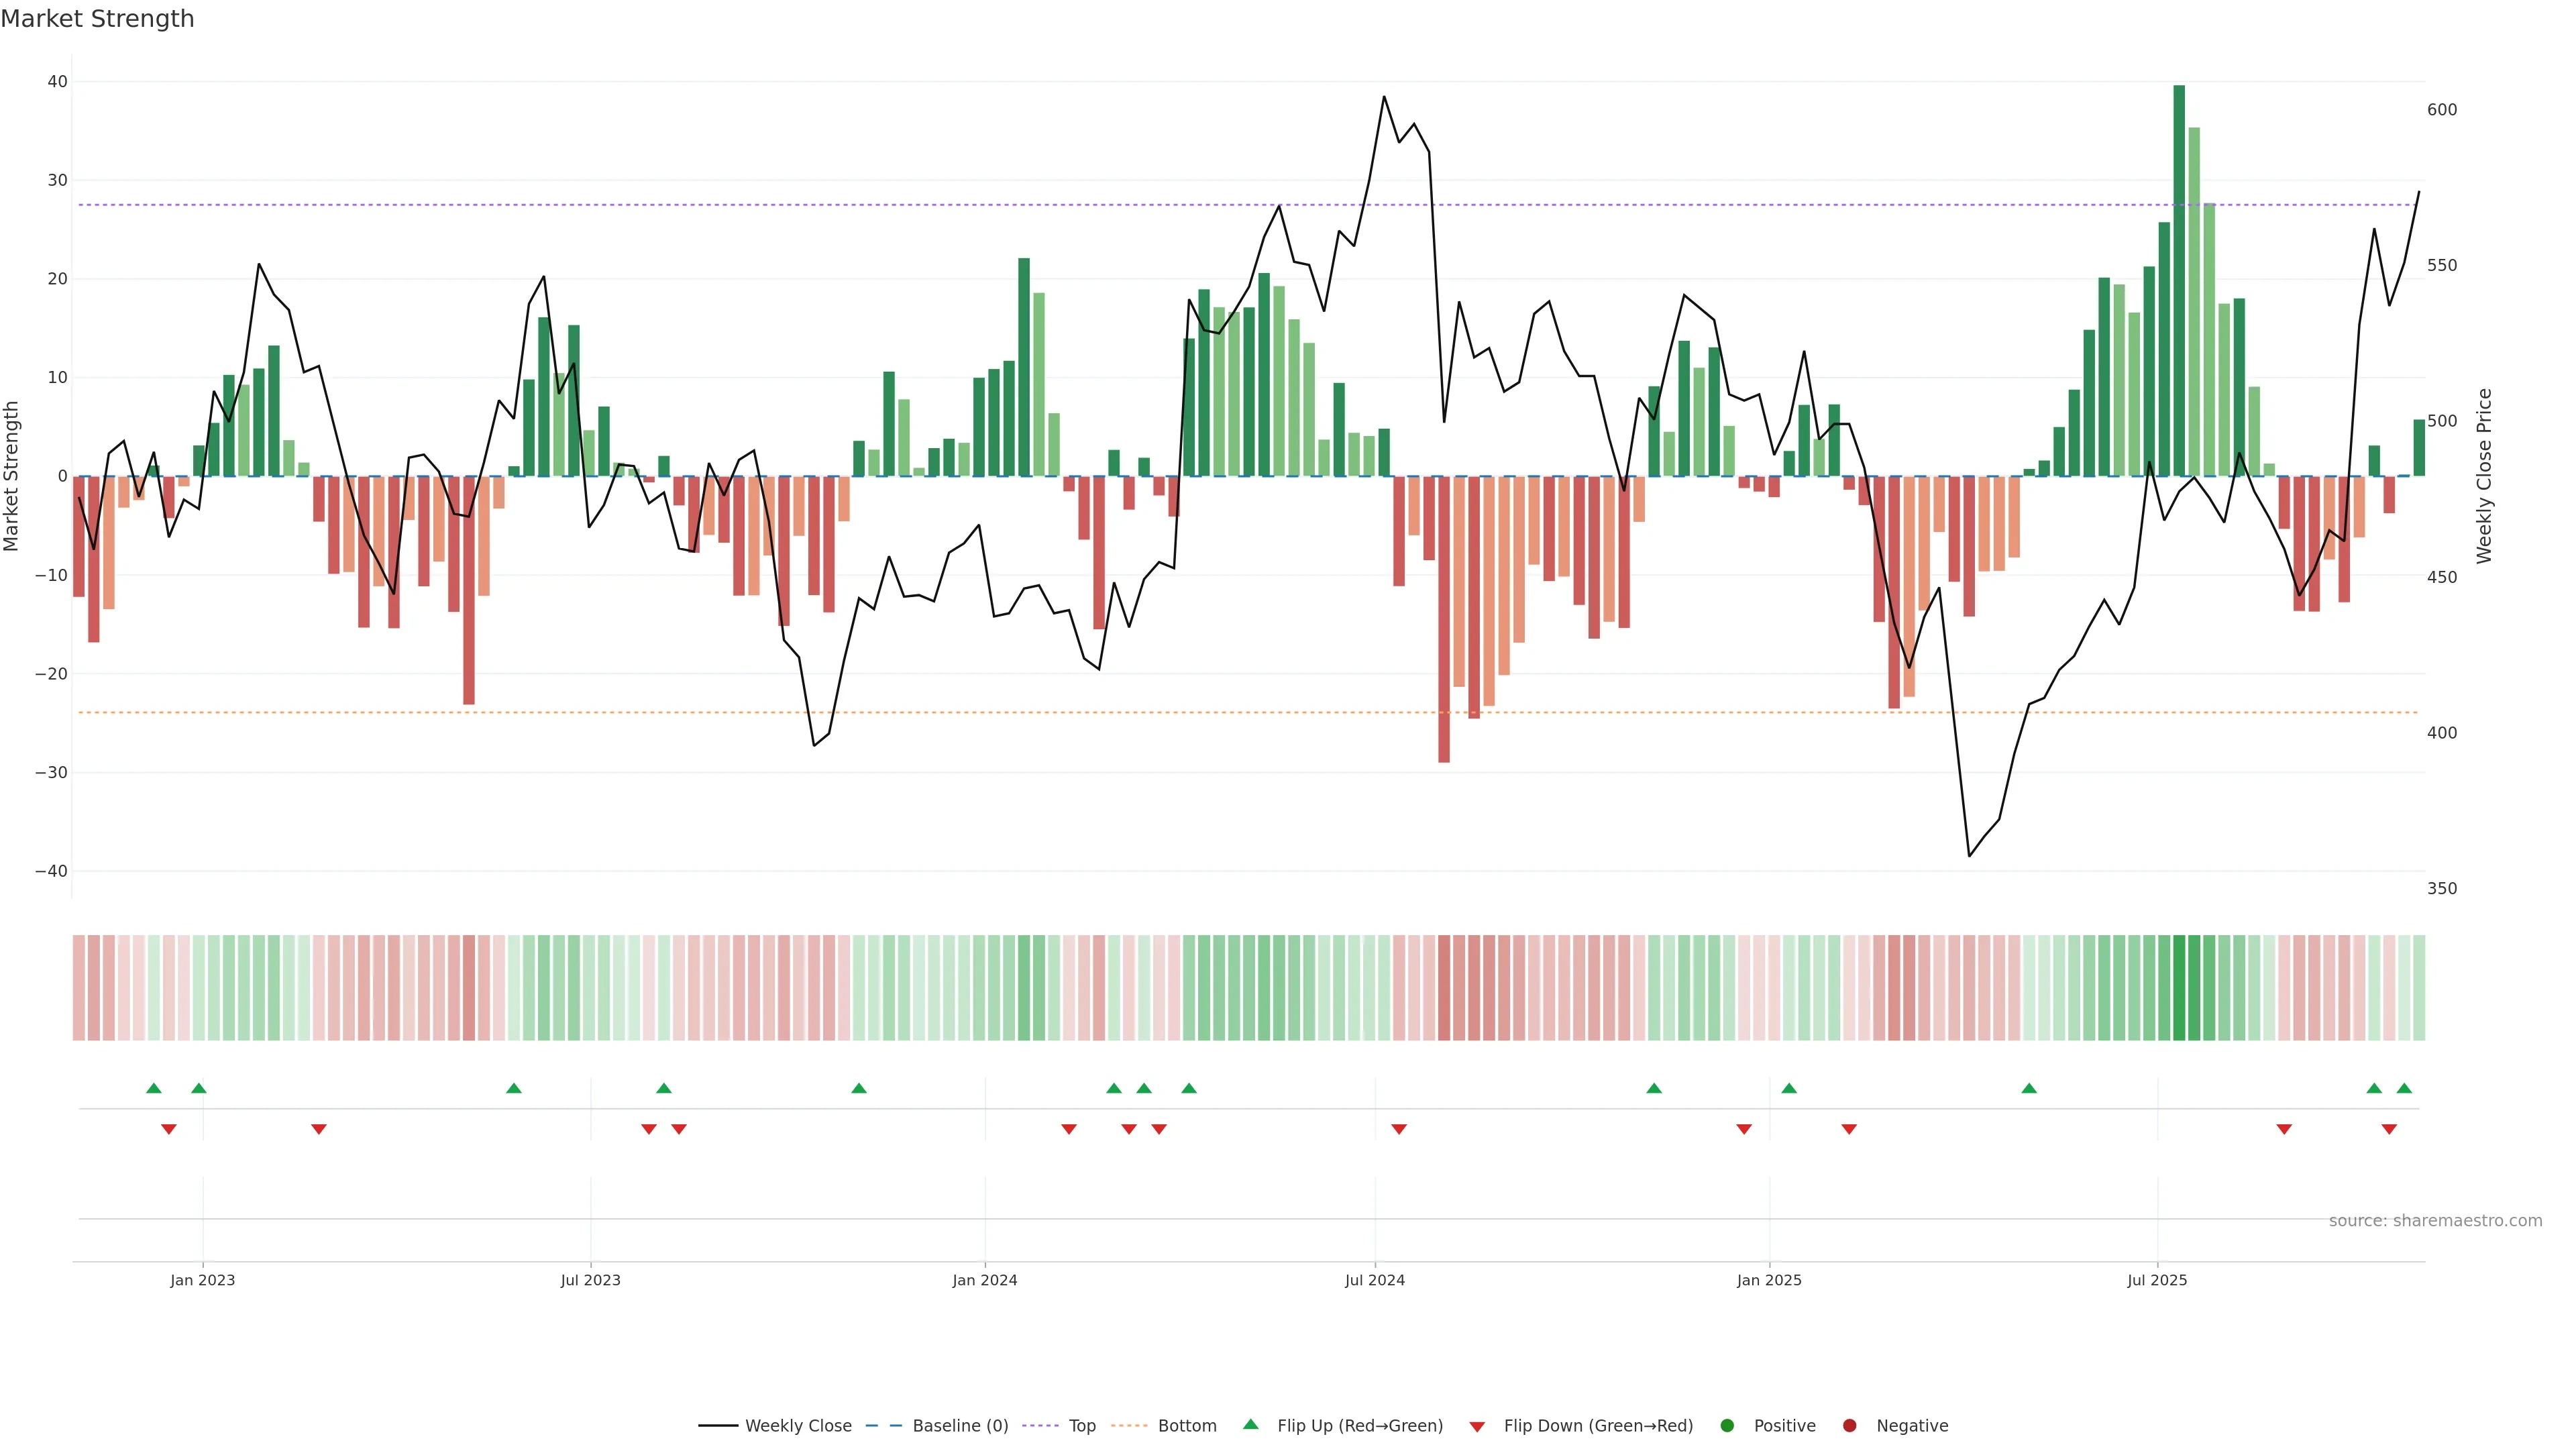The width and height of the screenshot is (2576, 1449).
Task: Click the green flip-up triangle just after Jan 2025
Action: (1789, 1088)
